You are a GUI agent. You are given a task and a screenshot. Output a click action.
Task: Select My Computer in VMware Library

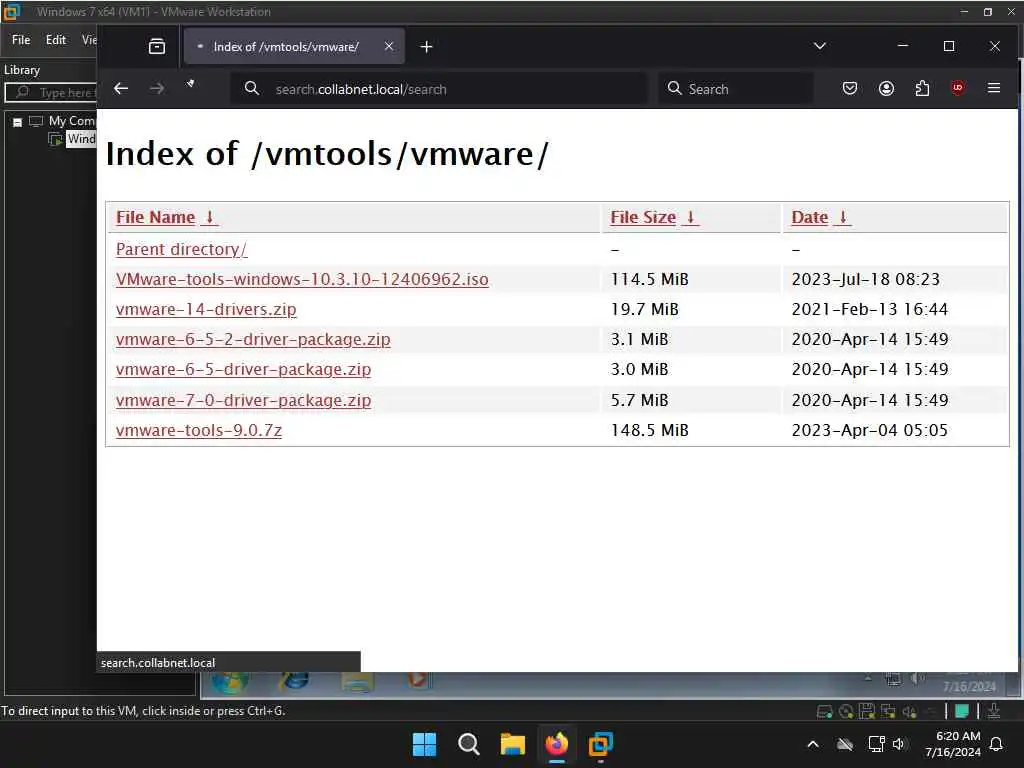pyautogui.click(x=72, y=121)
